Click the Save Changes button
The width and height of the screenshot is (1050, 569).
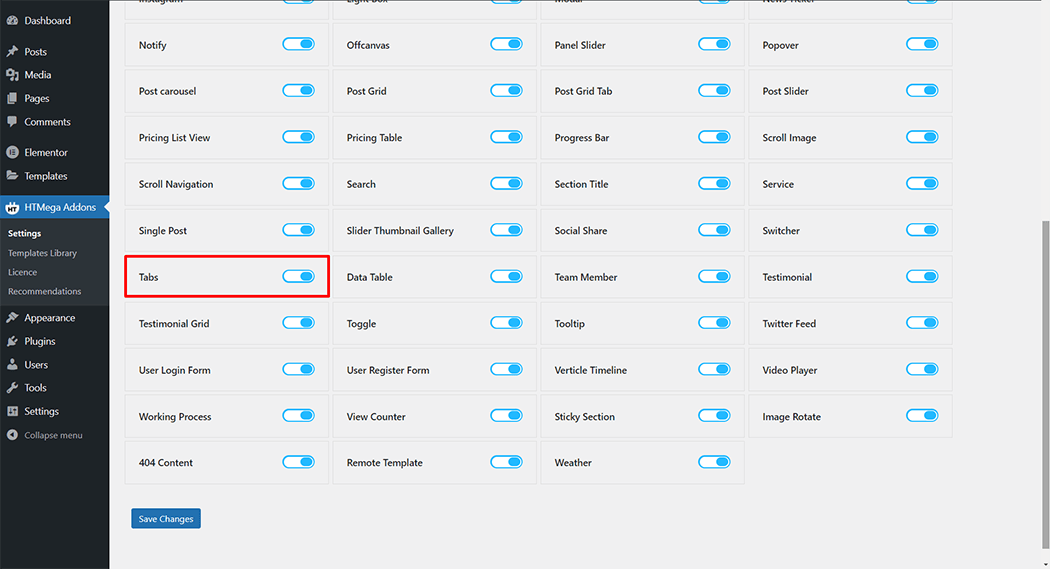click(166, 519)
